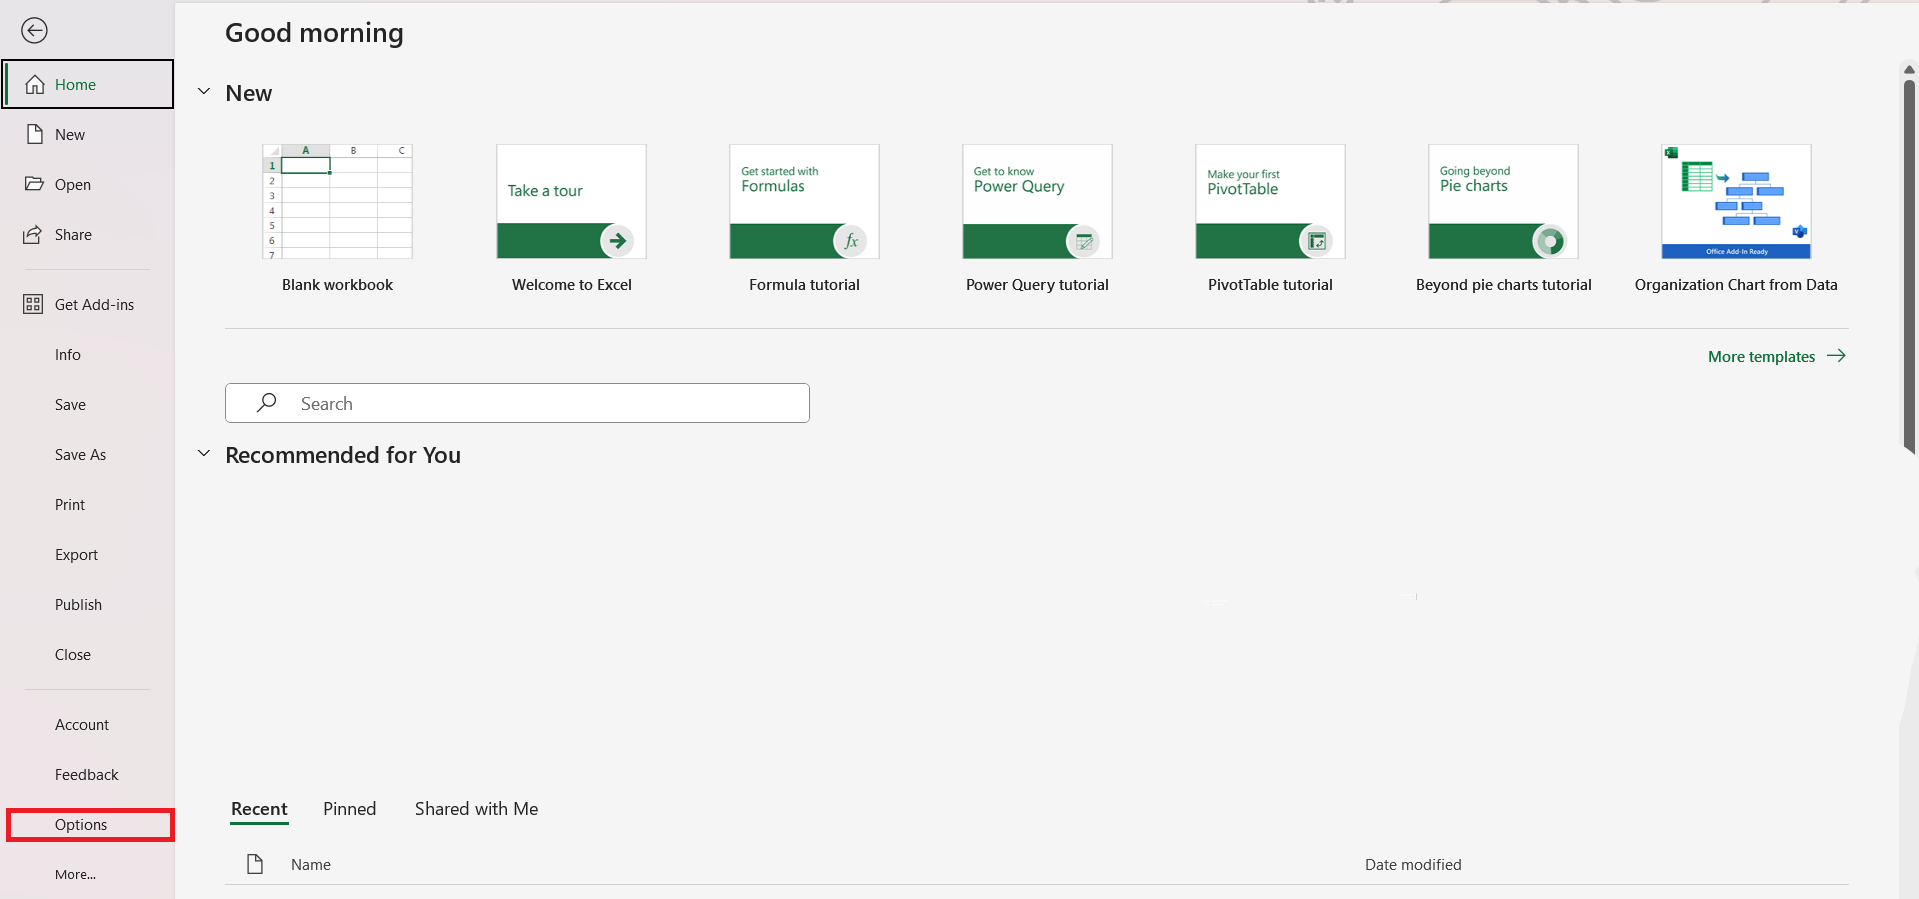Click the New document icon in sidebar
Screen dimensions: 1919x899
[35, 134]
